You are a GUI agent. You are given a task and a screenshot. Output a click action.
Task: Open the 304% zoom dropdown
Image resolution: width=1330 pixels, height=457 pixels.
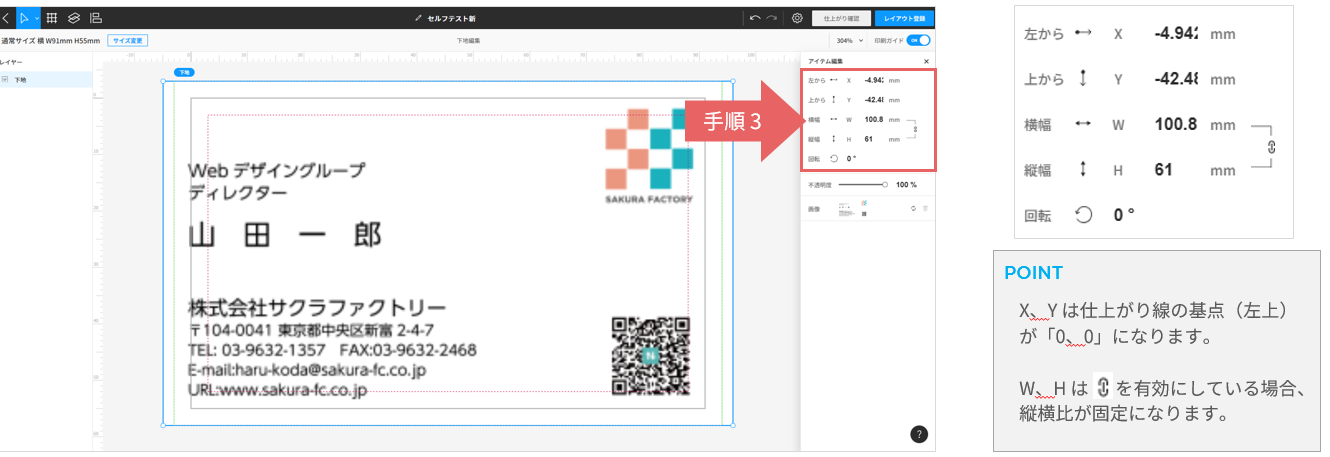tap(851, 41)
